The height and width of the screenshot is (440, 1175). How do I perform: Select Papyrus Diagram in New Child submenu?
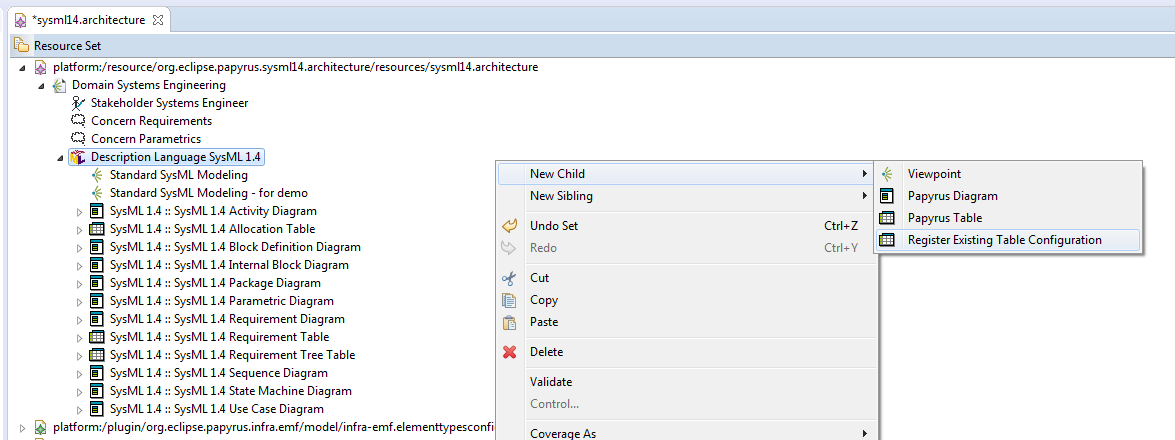1007,196
